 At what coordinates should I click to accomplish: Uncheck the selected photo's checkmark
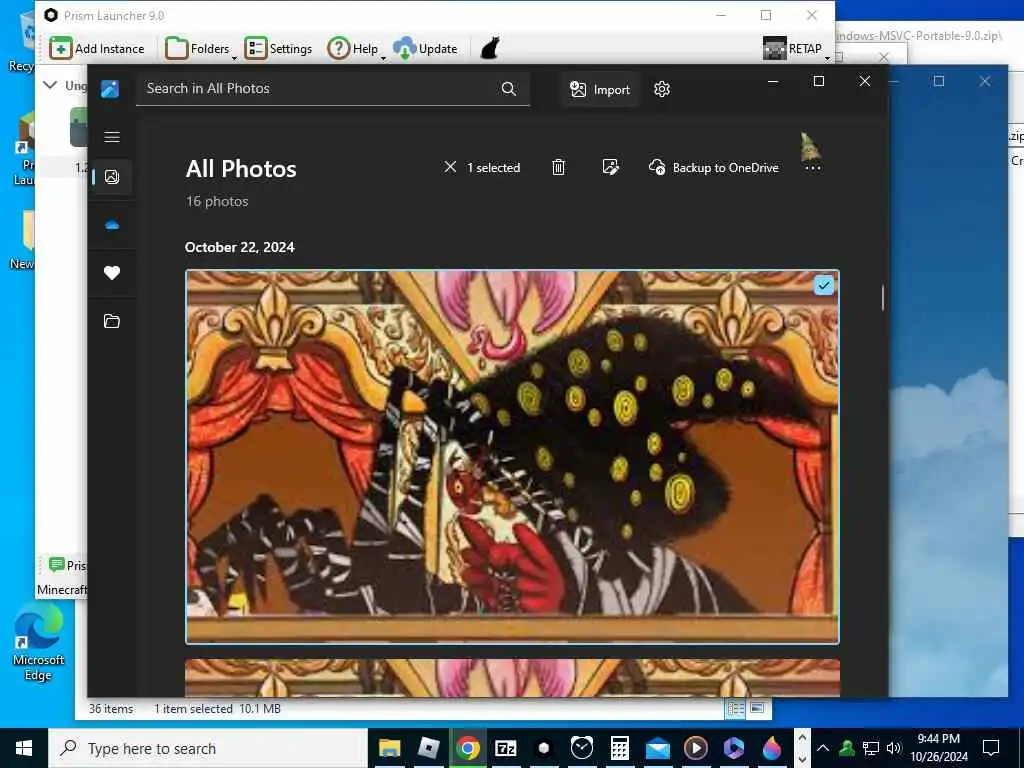[x=824, y=285]
